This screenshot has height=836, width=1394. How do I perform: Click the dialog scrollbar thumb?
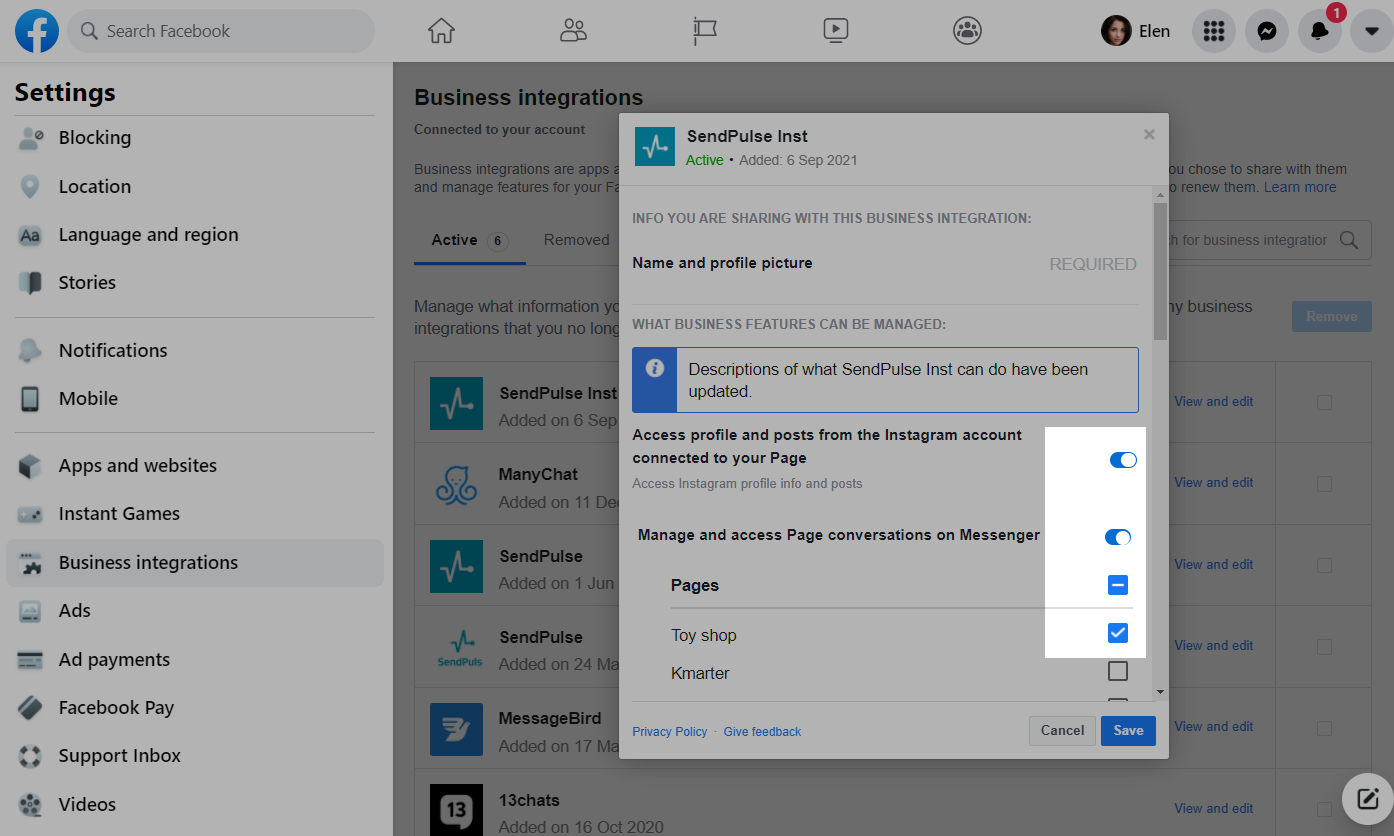[1160, 270]
